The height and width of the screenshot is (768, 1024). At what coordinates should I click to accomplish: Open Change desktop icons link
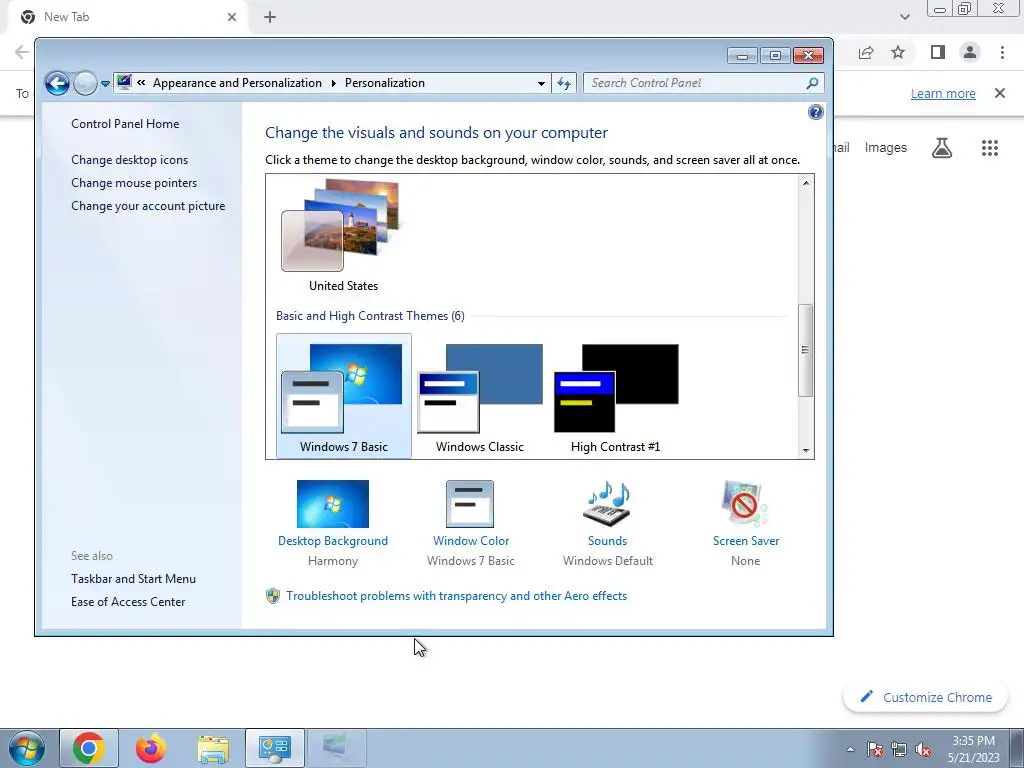coord(129,160)
